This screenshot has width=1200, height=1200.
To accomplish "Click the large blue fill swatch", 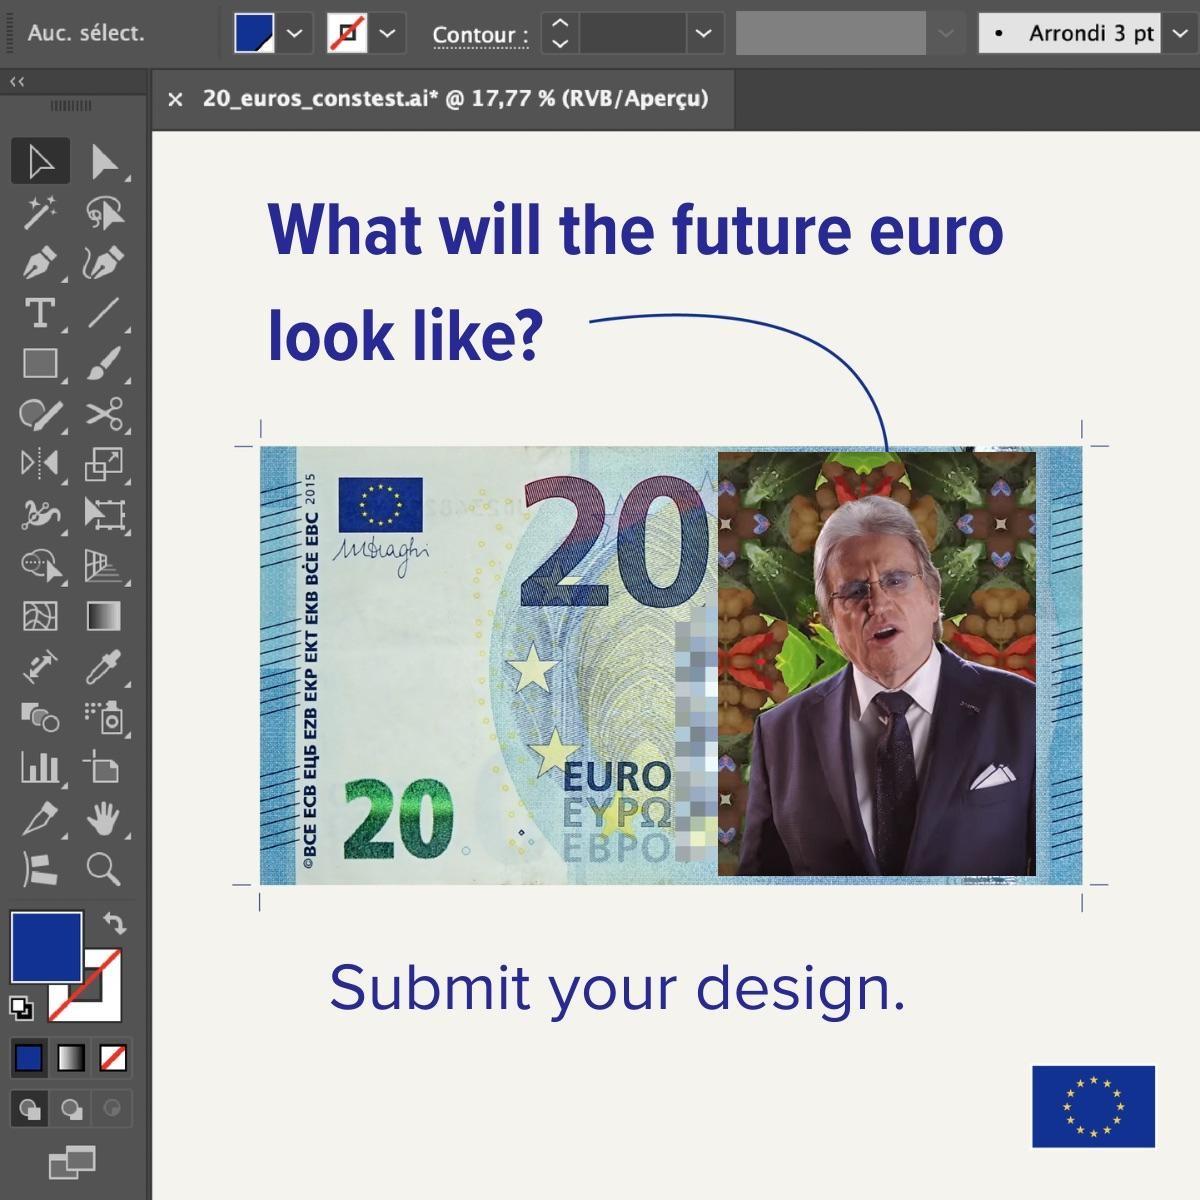I will coord(46,947).
